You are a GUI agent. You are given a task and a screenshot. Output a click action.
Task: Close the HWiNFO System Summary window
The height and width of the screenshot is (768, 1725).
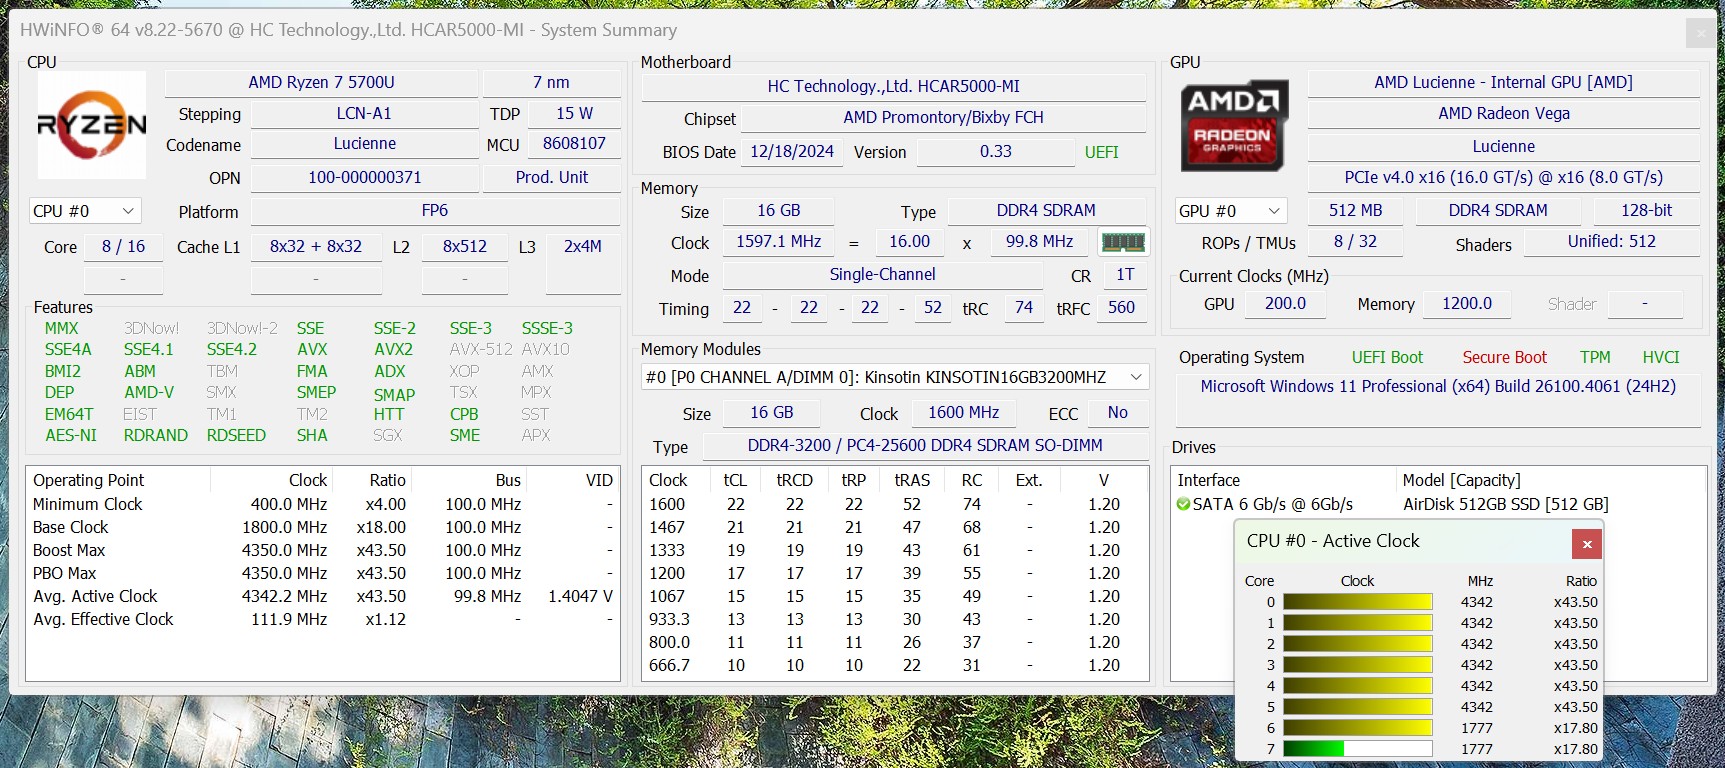coord(1700,33)
